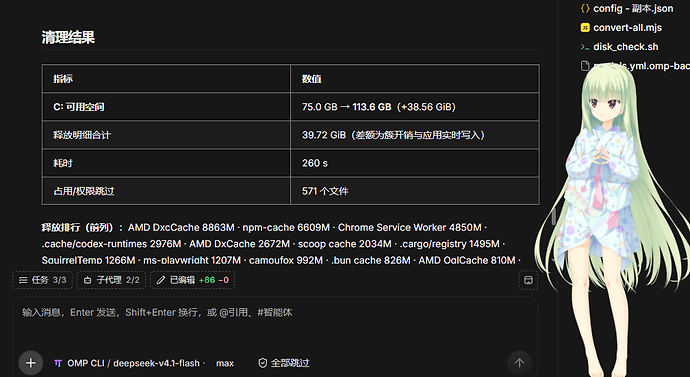Click the robot icon in 子代理 chip
Image resolution: width=690 pixels, height=377 pixels.
(x=88, y=280)
